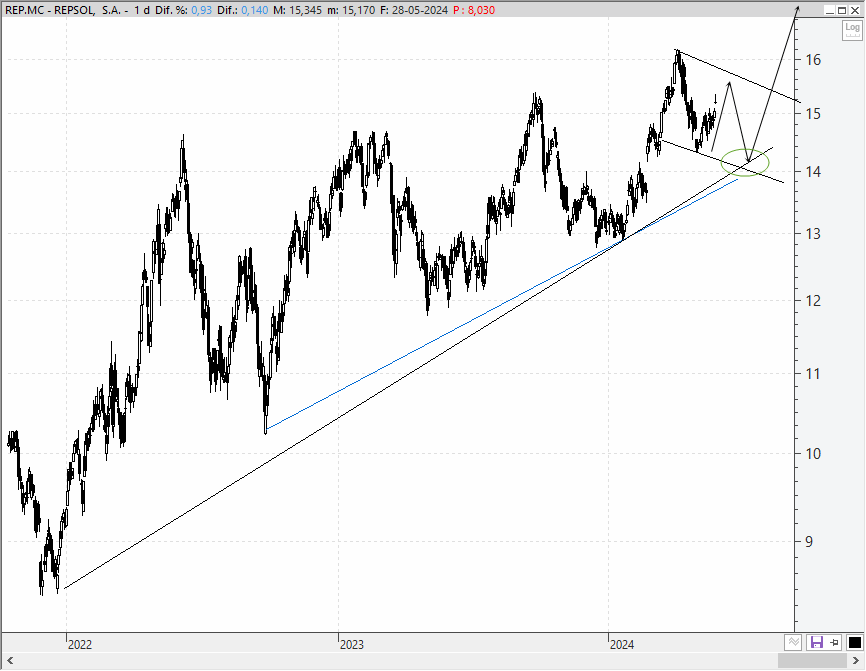
Task: Click the maximum value M: 15,345
Action: click(x=298, y=10)
